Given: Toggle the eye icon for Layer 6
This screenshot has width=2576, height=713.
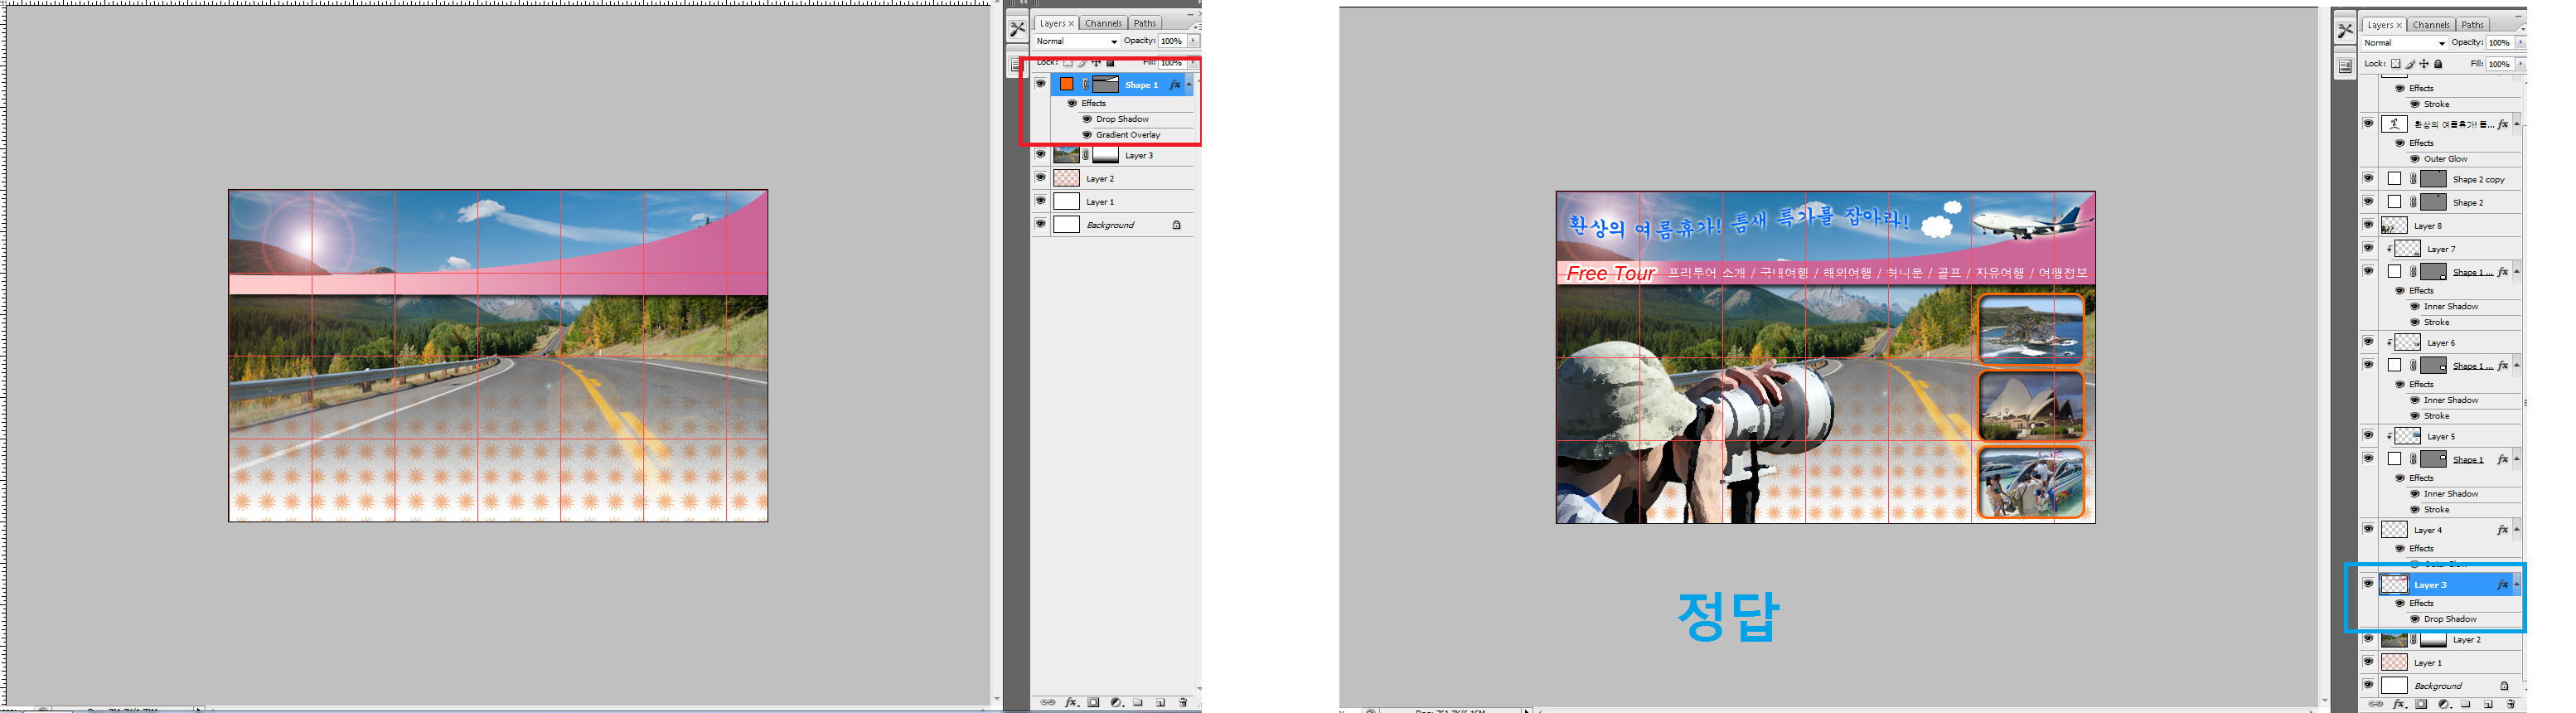Looking at the screenshot, I should click(2368, 342).
